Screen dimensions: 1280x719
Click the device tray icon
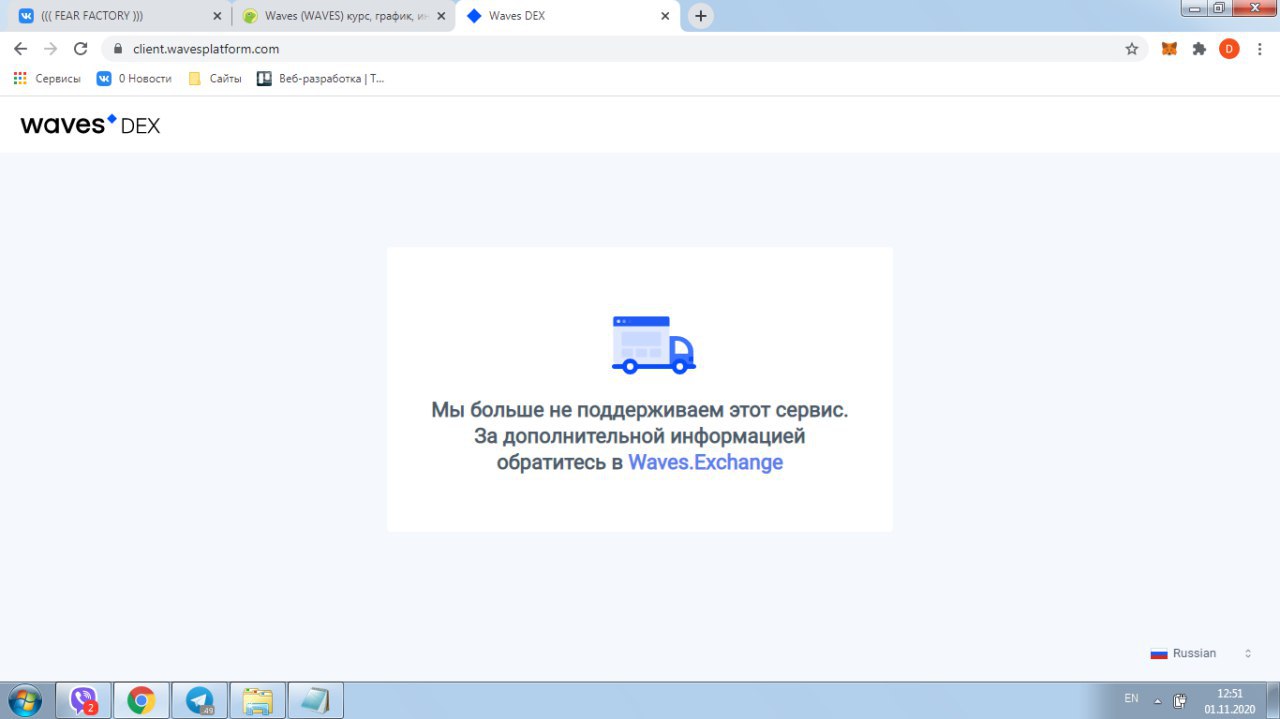click(1180, 700)
